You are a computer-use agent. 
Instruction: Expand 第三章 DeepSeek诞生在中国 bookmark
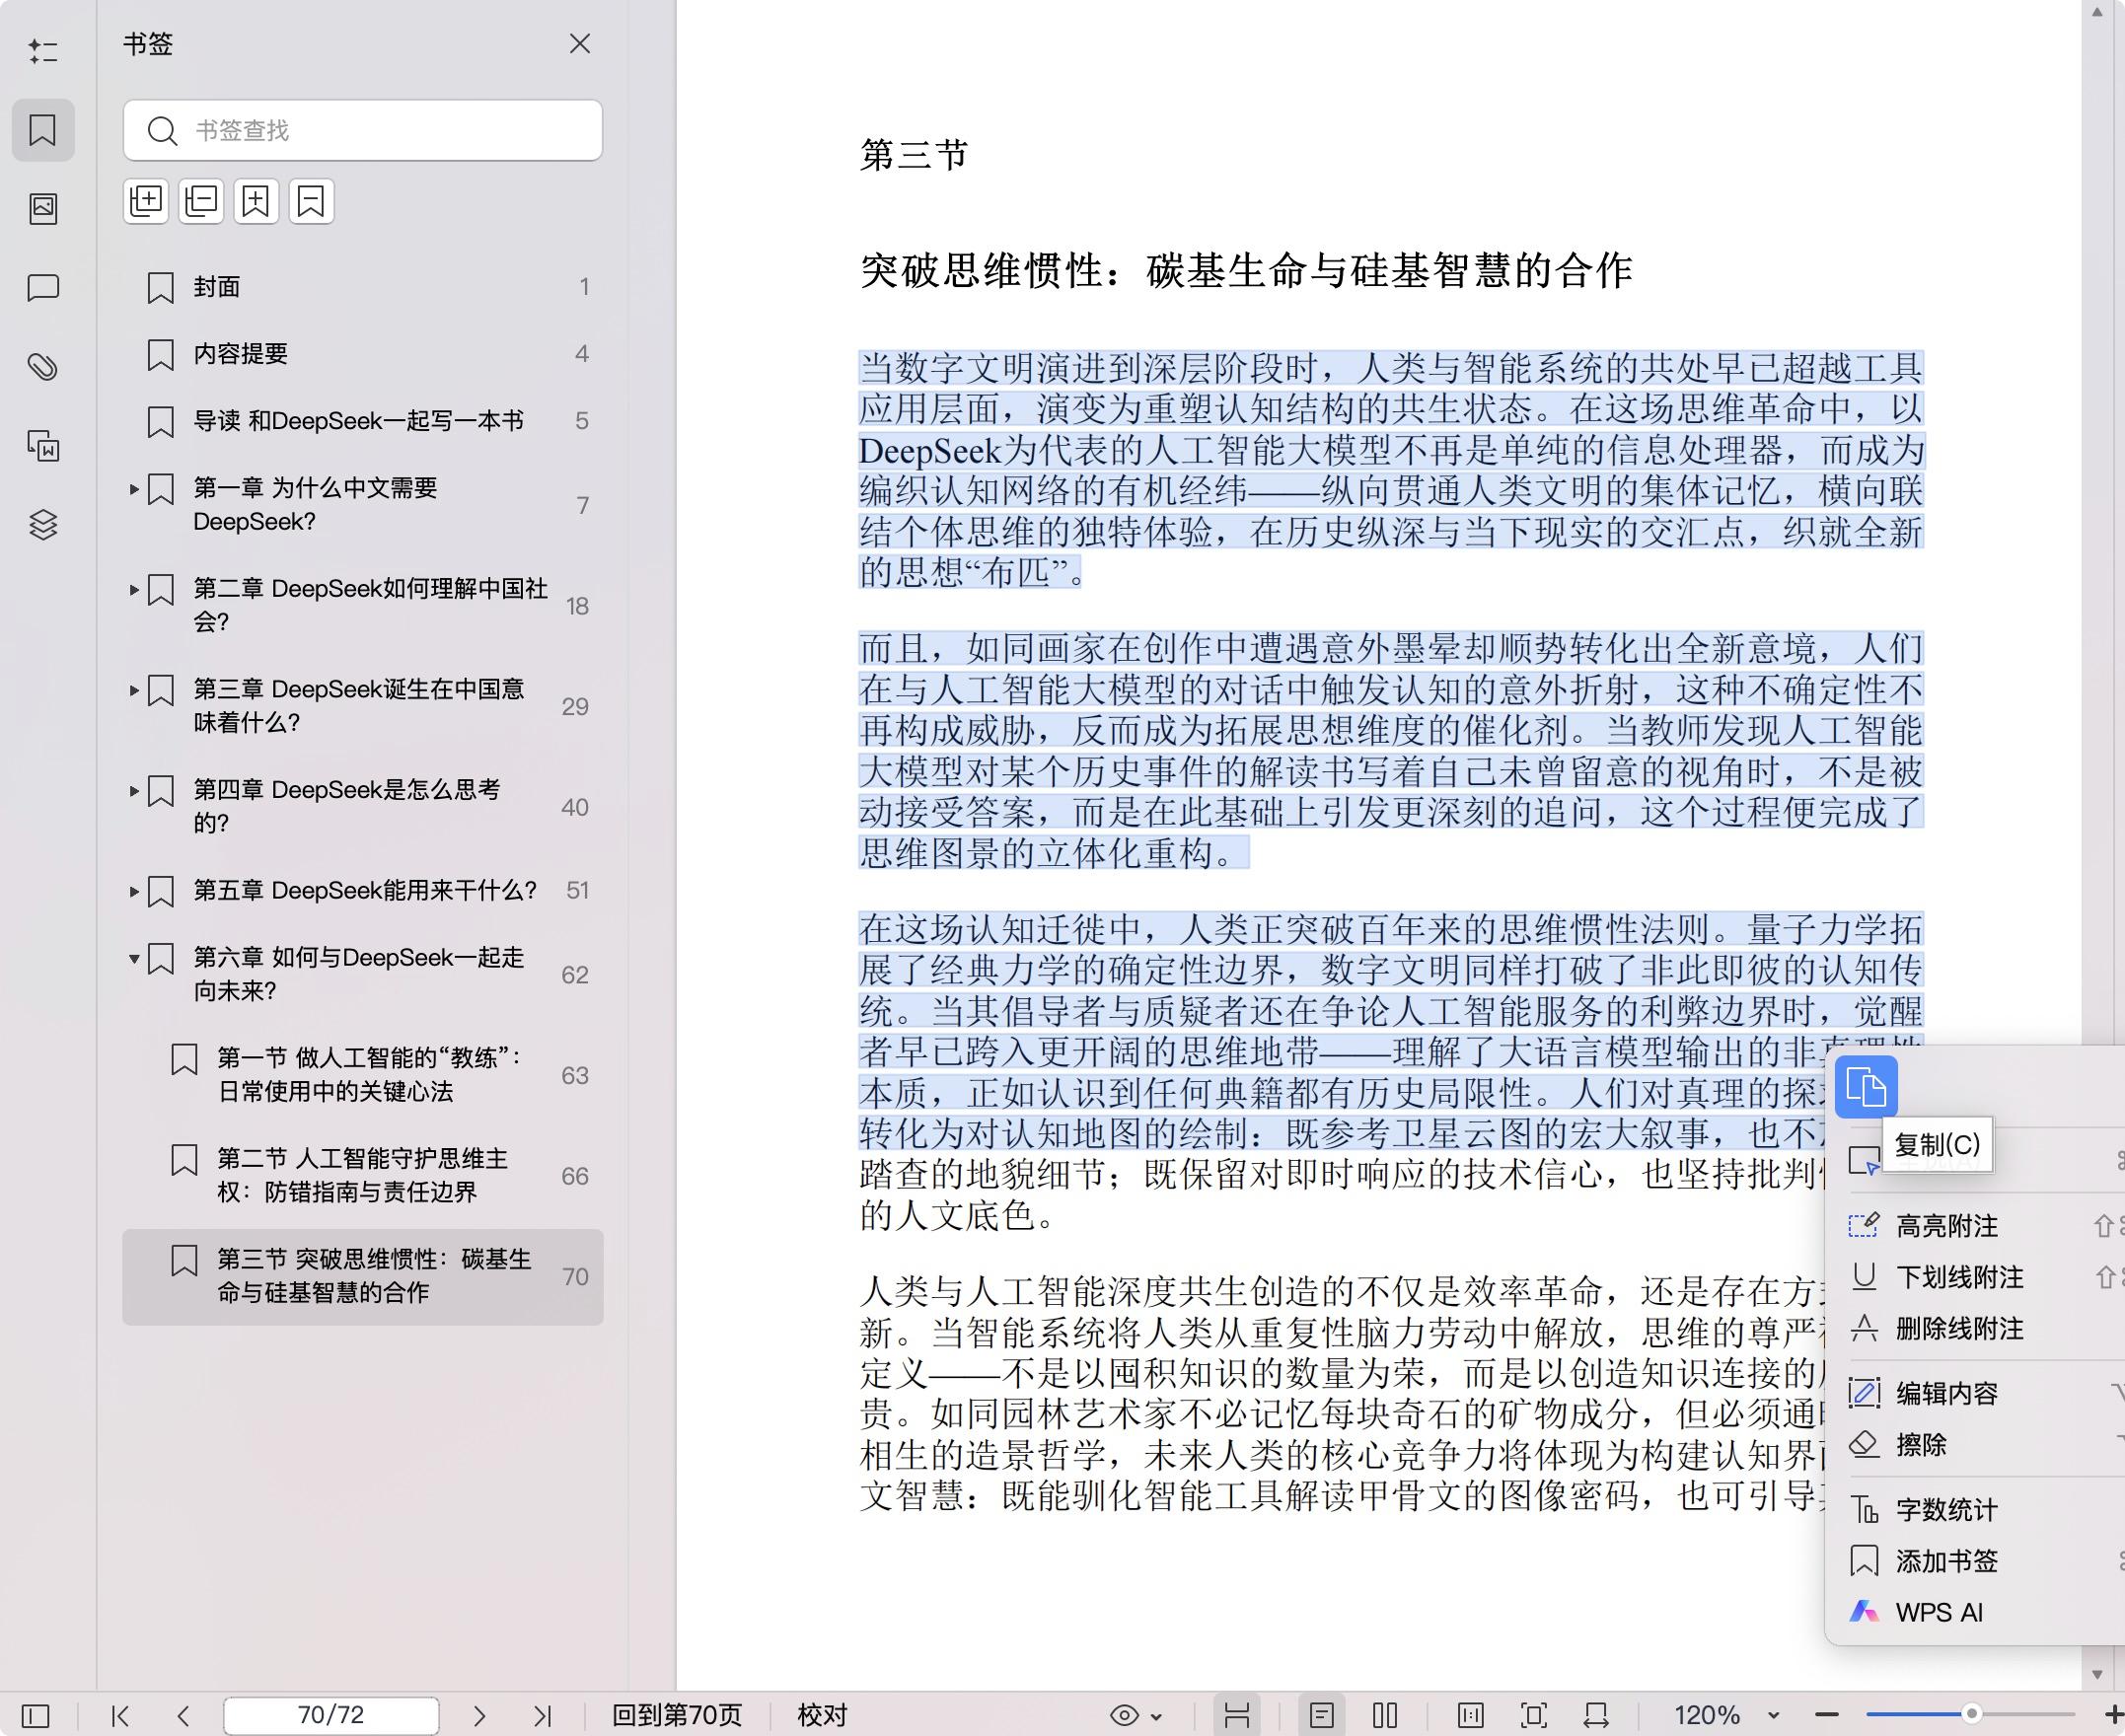[x=134, y=690]
